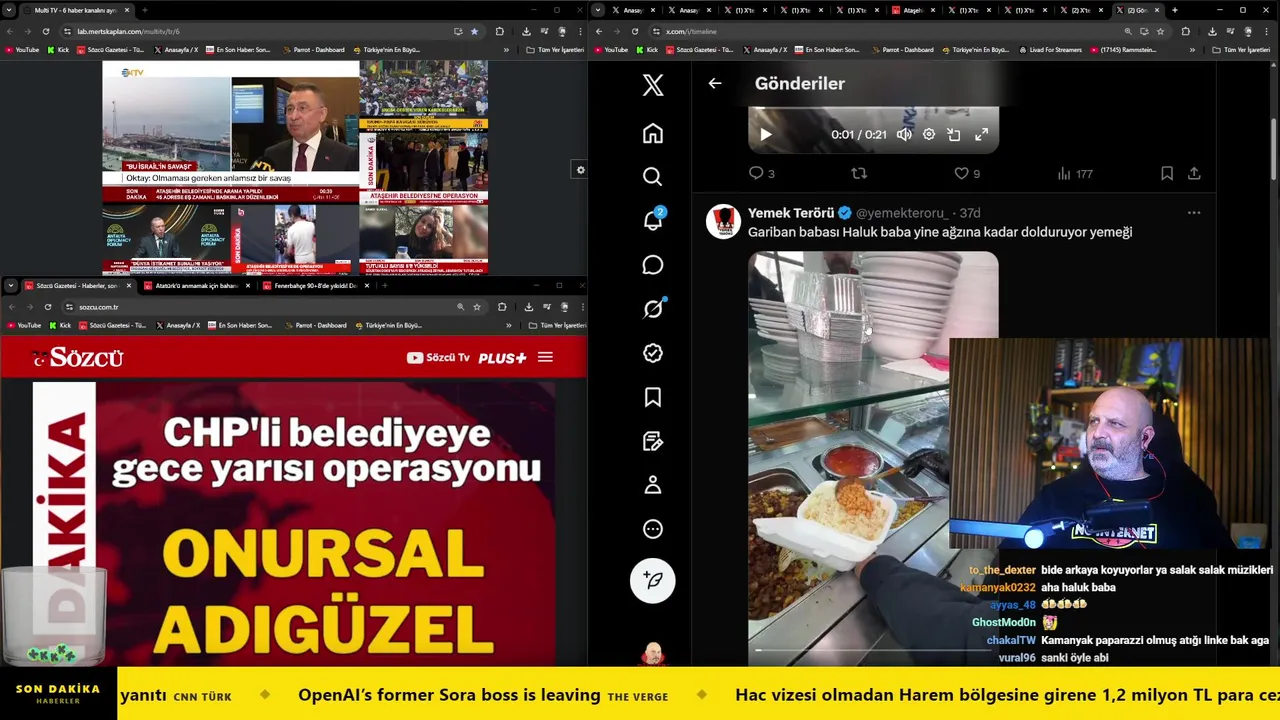Image resolution: width=1280 pixels, height=720 pixels.
Task: Mute the video volume icon
Action: point(904,134)
